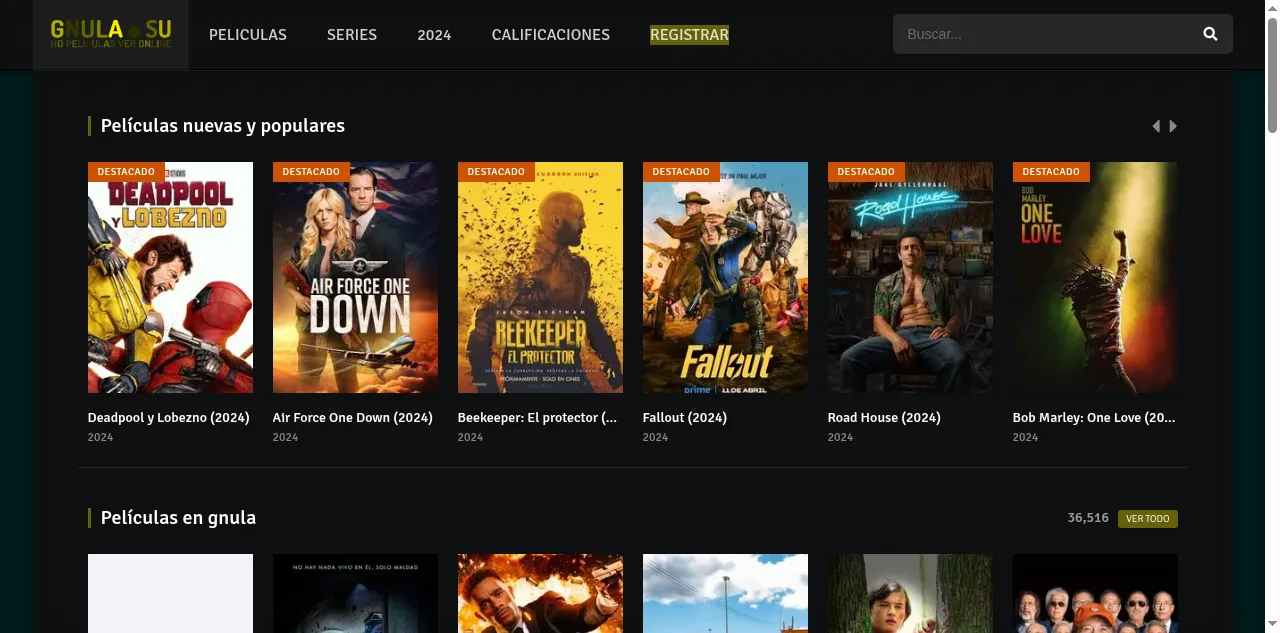The width and height of the screenshot is (1280, 633).
Task: Open the REGISTRAR link
Action: click(x=689, y=35)
